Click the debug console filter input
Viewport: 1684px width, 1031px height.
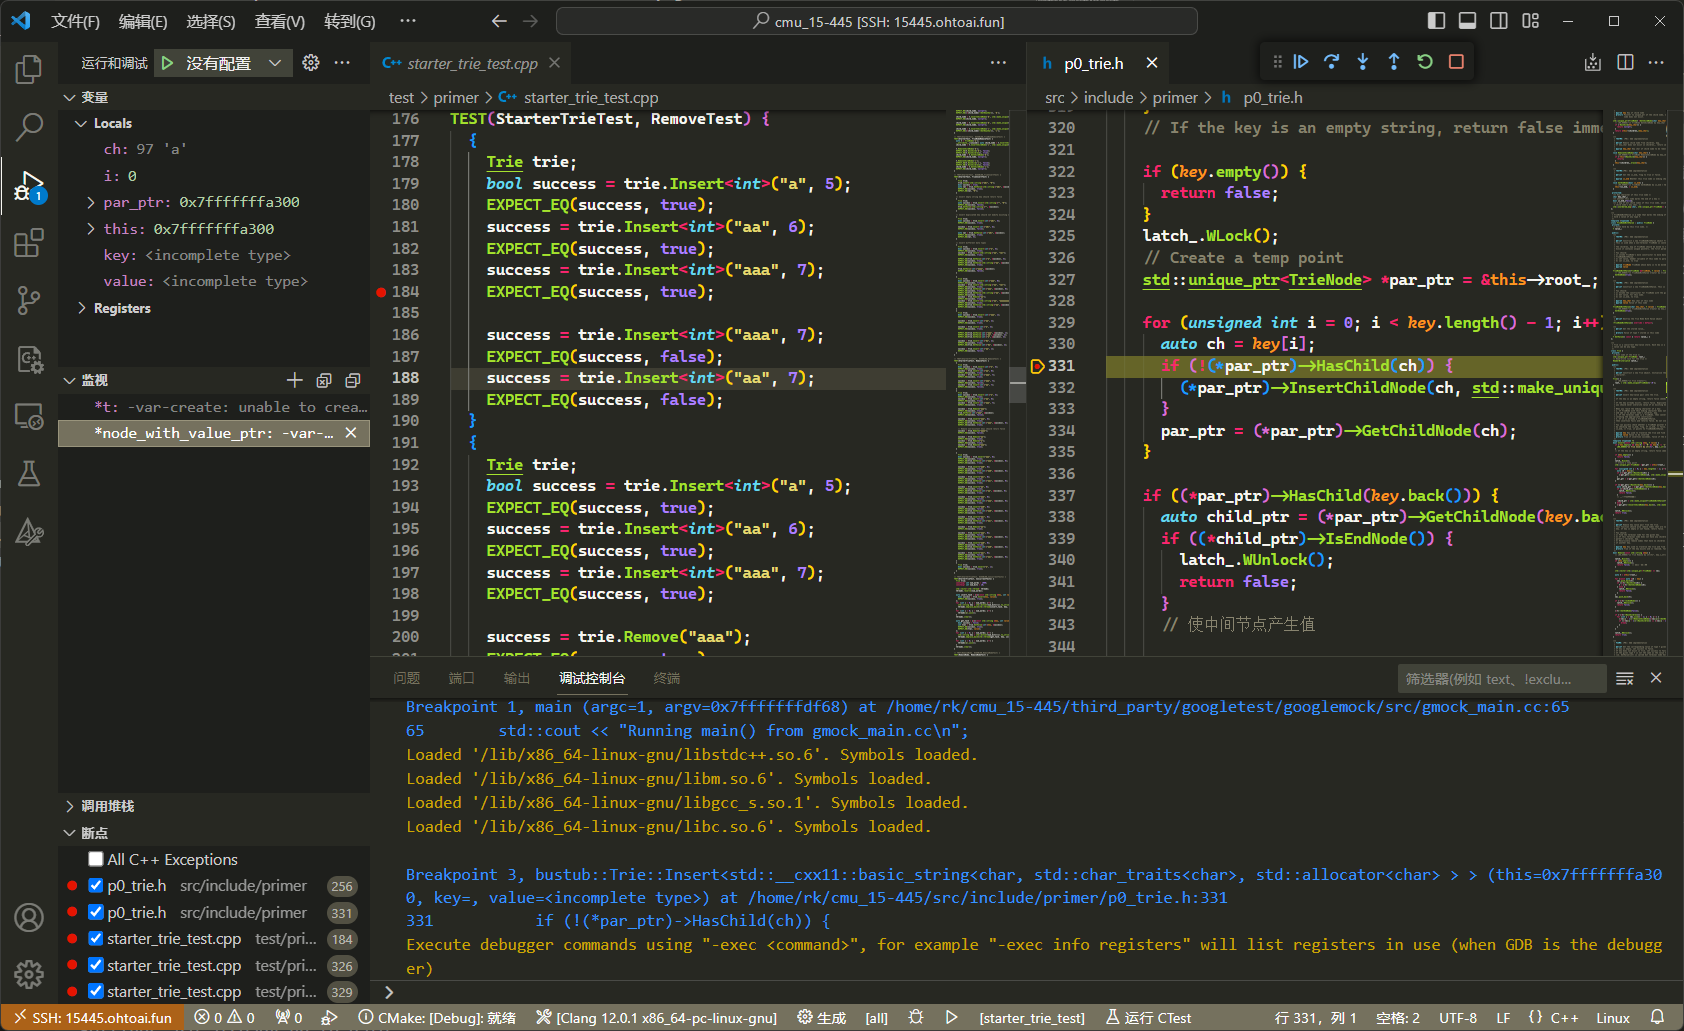tap(1500, 679)
